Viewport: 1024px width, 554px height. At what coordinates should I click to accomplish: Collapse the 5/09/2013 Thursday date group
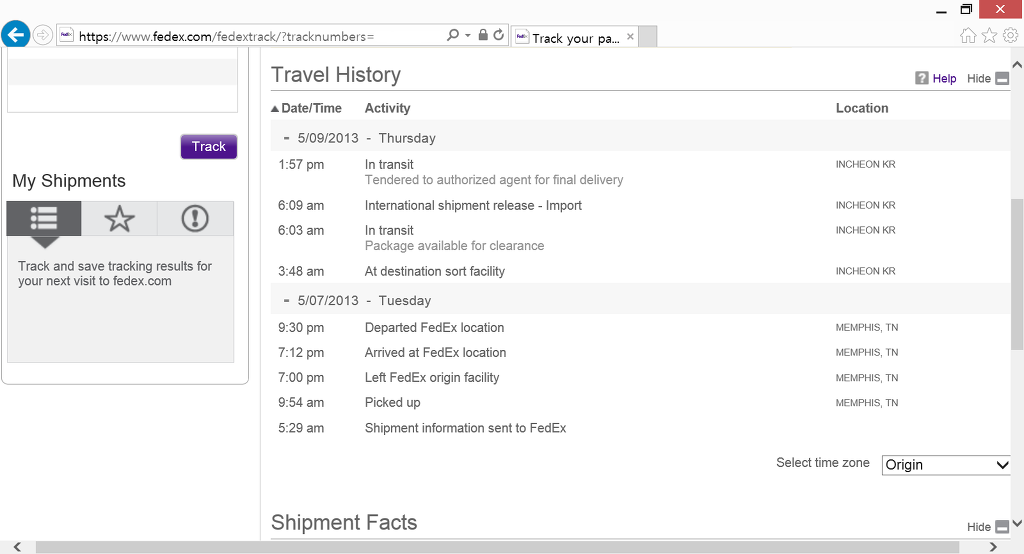[286, 138]
